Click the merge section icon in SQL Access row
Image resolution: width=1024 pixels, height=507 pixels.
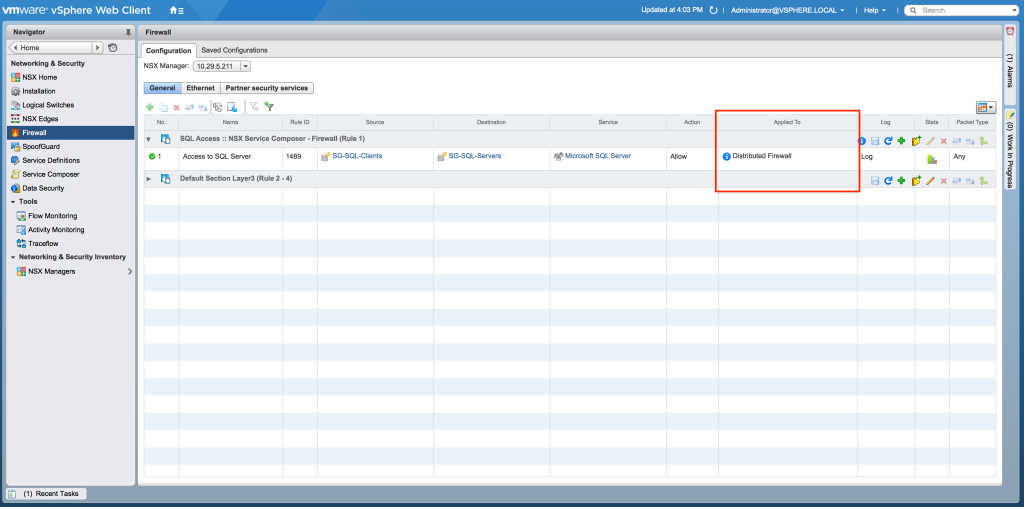click(x=983, y=140)
